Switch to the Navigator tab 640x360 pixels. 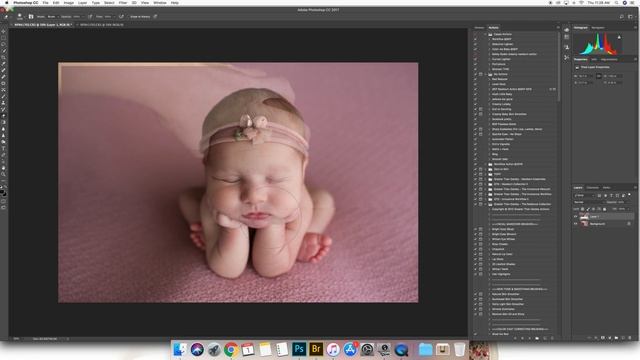598,28
